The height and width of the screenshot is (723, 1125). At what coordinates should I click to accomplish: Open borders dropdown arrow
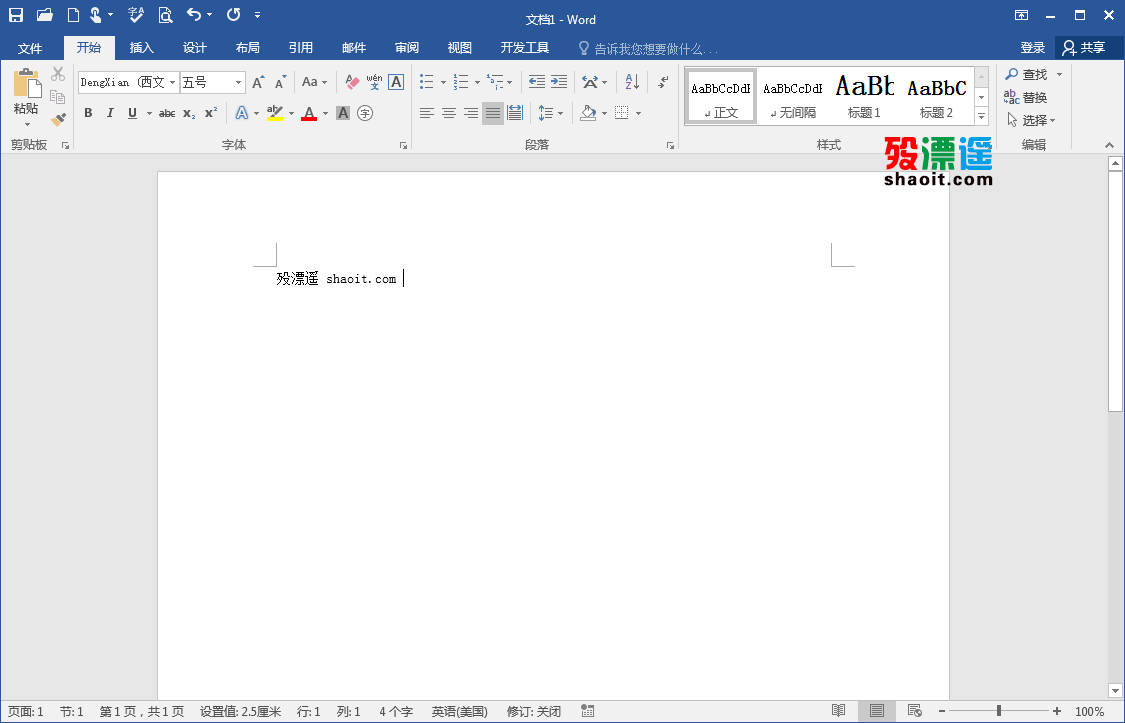[x=639, y=113]
